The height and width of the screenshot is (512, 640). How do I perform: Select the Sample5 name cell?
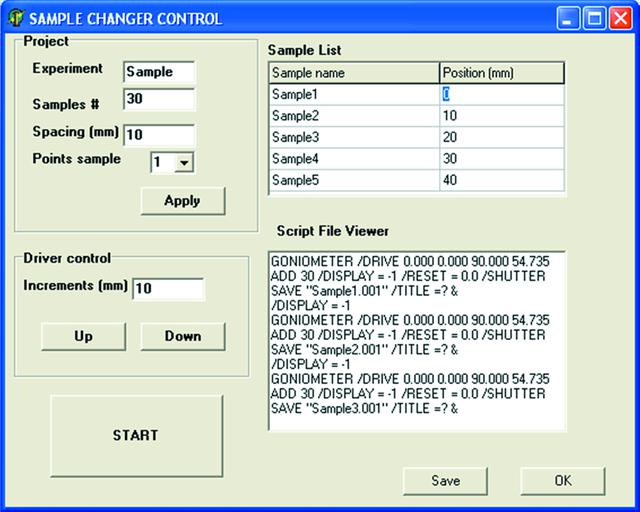click(354, 180)
